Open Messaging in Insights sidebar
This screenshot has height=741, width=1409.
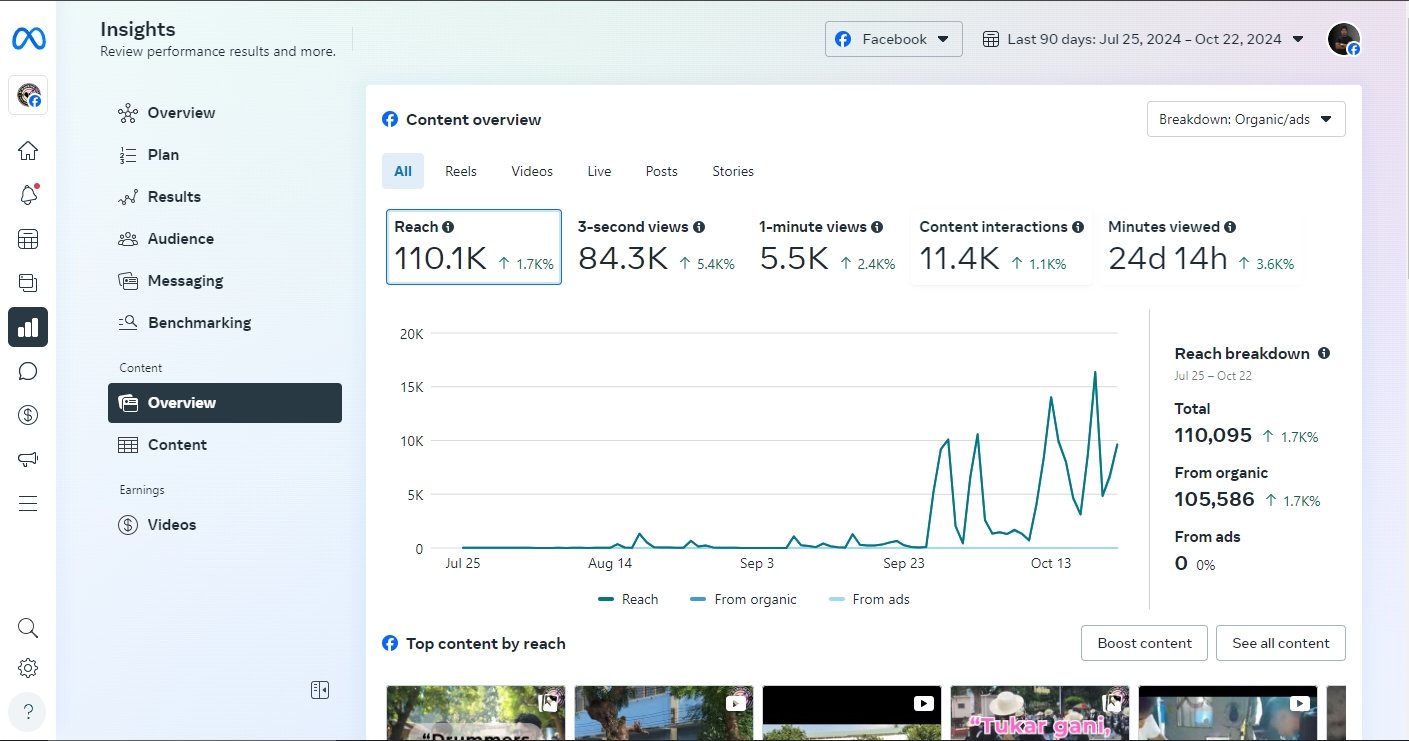click(225, 281)
